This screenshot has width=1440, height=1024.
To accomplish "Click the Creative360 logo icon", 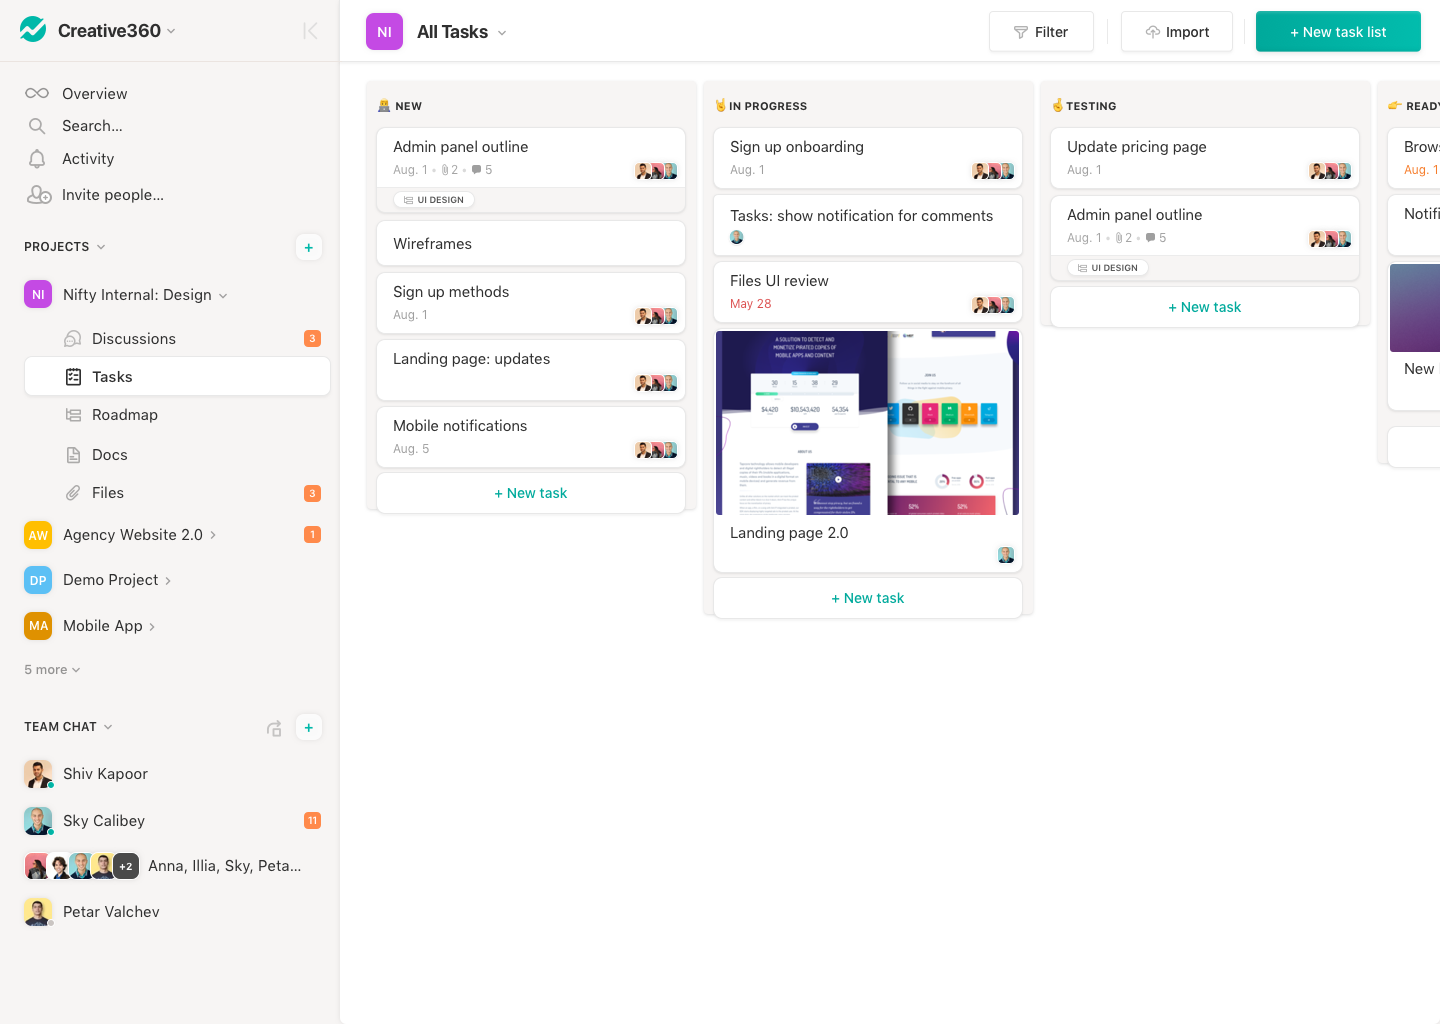I will [x=33, y=30].
